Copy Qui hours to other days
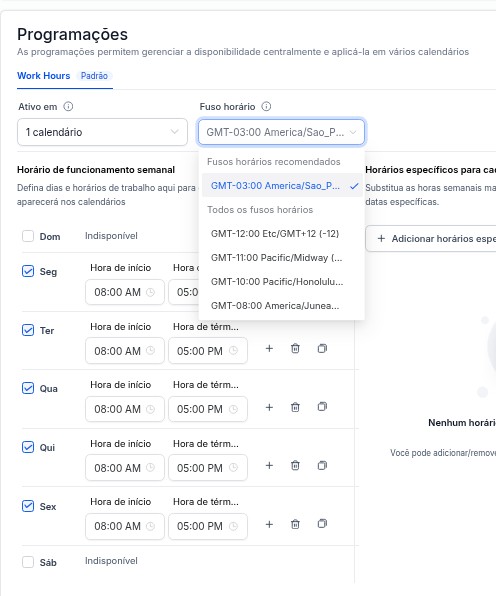Image resolution: width=496 pixels, height=596 pixels. coord(322,466)
